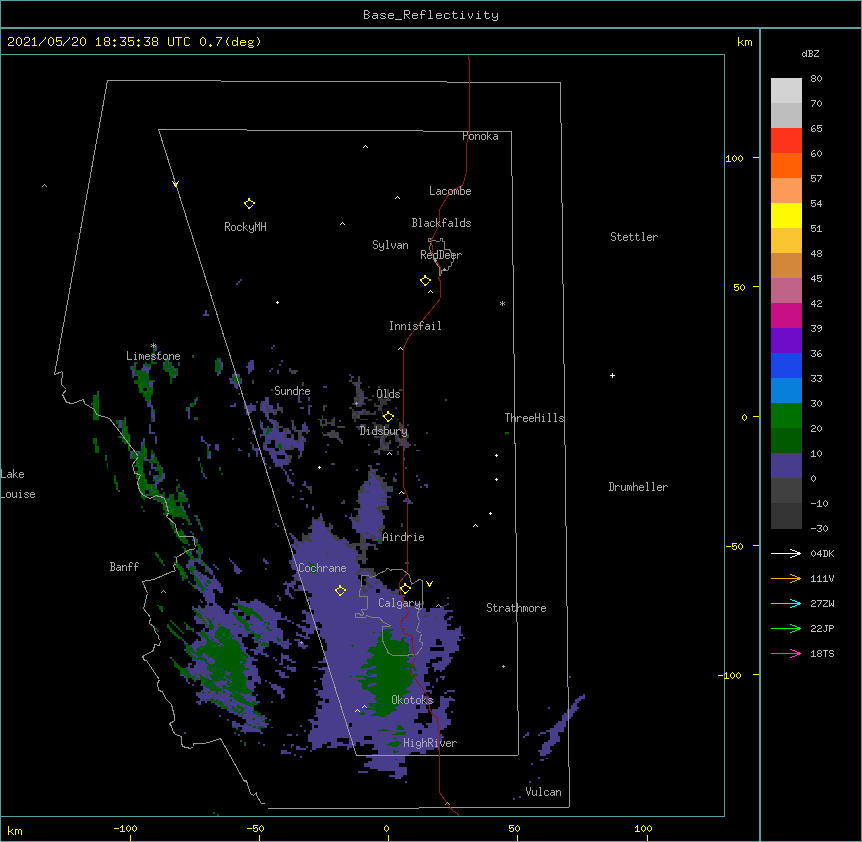Pick the dark green 10-20 dBZ swatch

tap(786, 440)
